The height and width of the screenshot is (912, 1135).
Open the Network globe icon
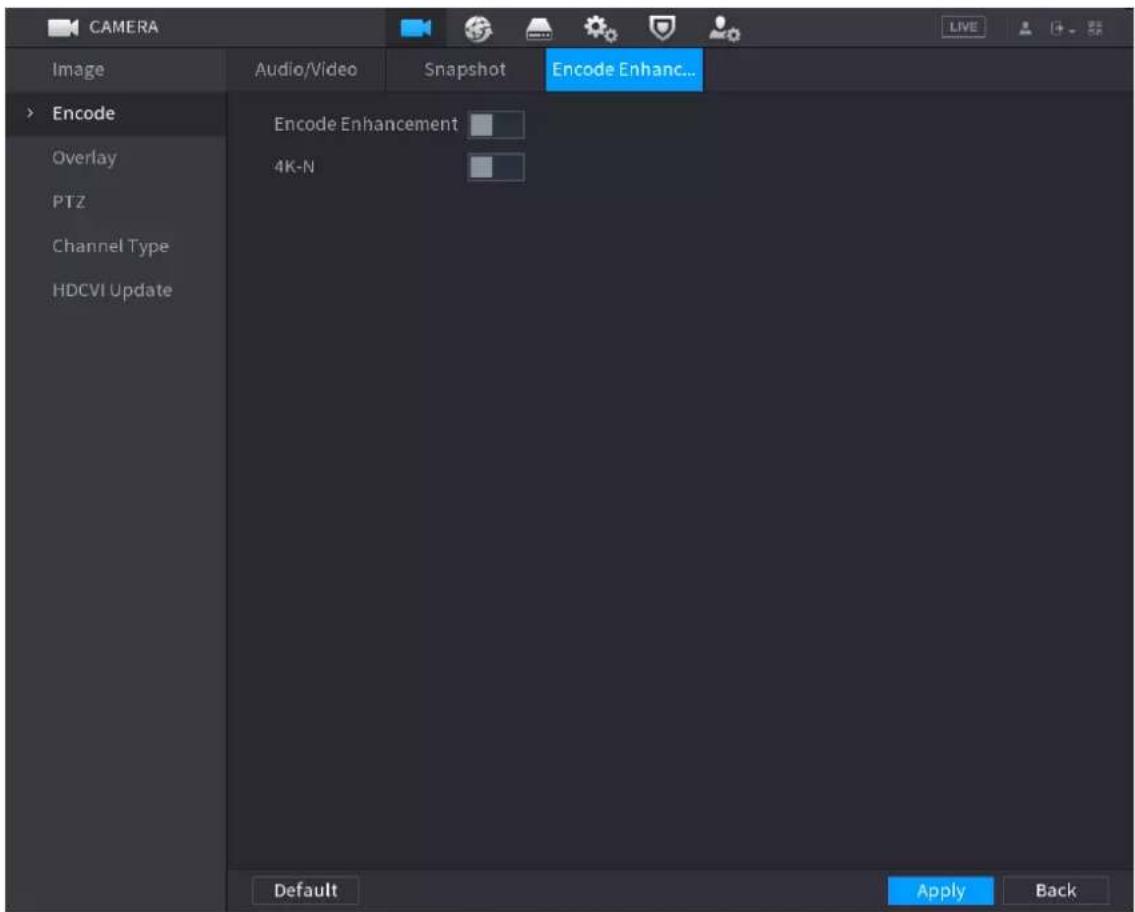pos(478,29)
